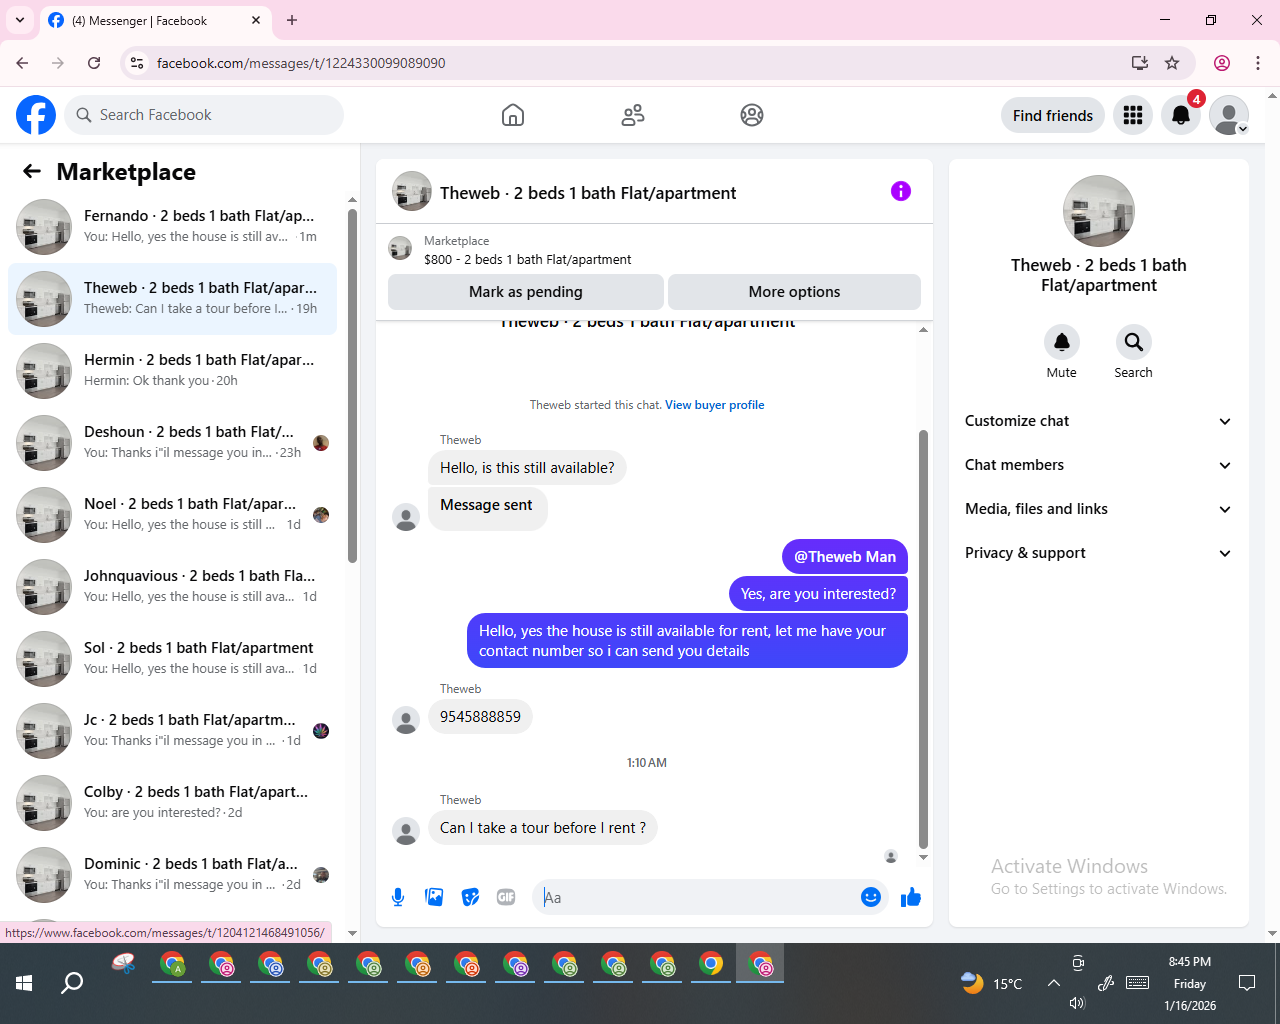This screenshot has height=1024, width=1280.
Task: Open the emoji picker icon
Action: pyautogui.click(x=871, y=897)
